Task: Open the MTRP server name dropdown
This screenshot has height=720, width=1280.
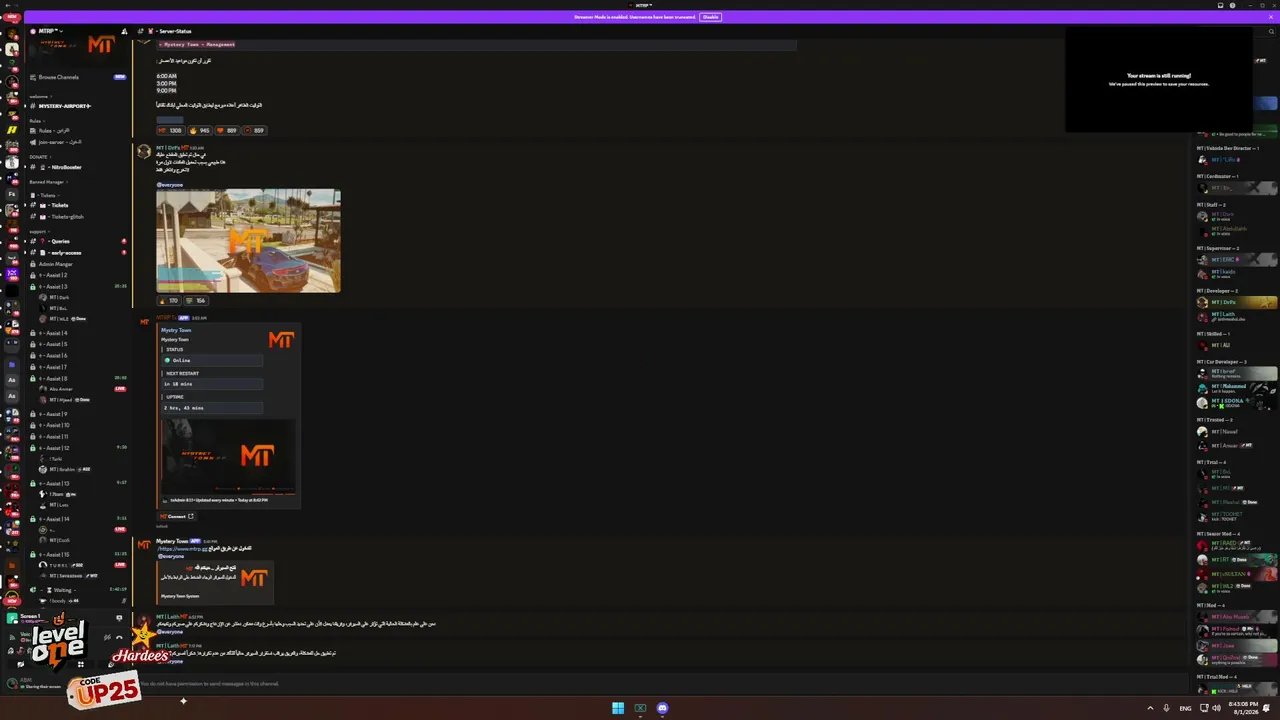Action: (x=50, y=31)
